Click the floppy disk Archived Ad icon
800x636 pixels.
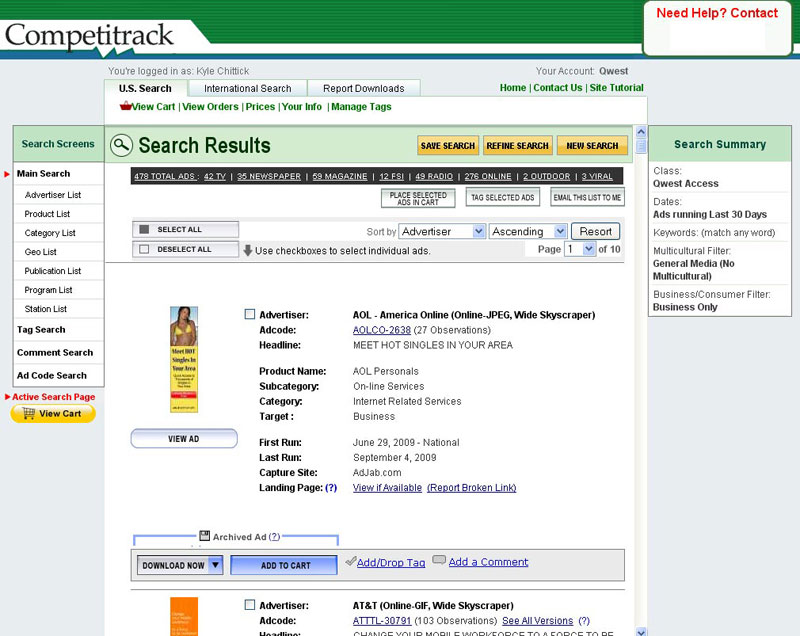point(205,536)
